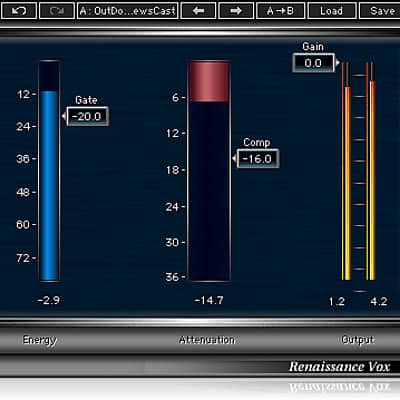This screenshot has height=400, width=400.
Task: Click the Comp threshold arrow handle
Action: coord(234,159)
